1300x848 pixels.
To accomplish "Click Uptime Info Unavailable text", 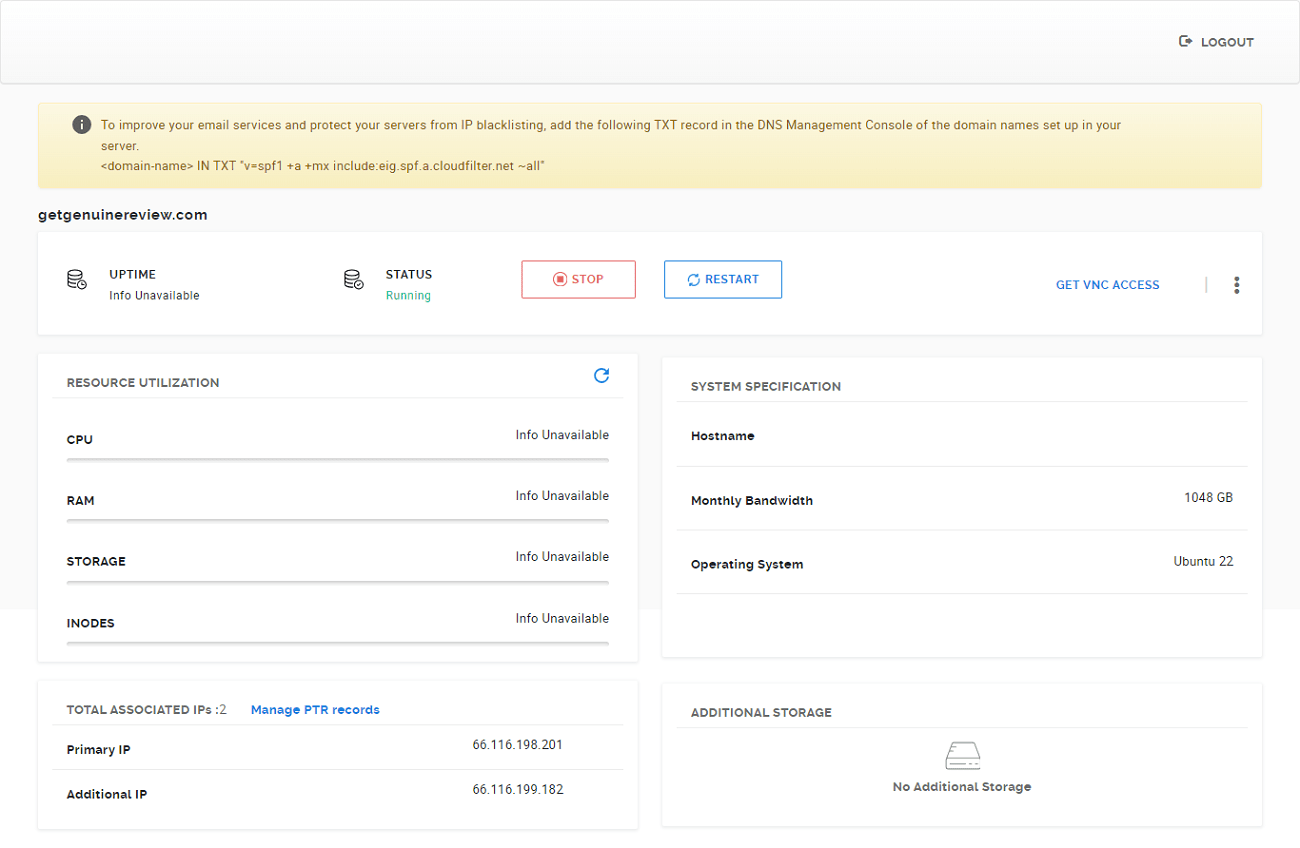I will 154,296.
